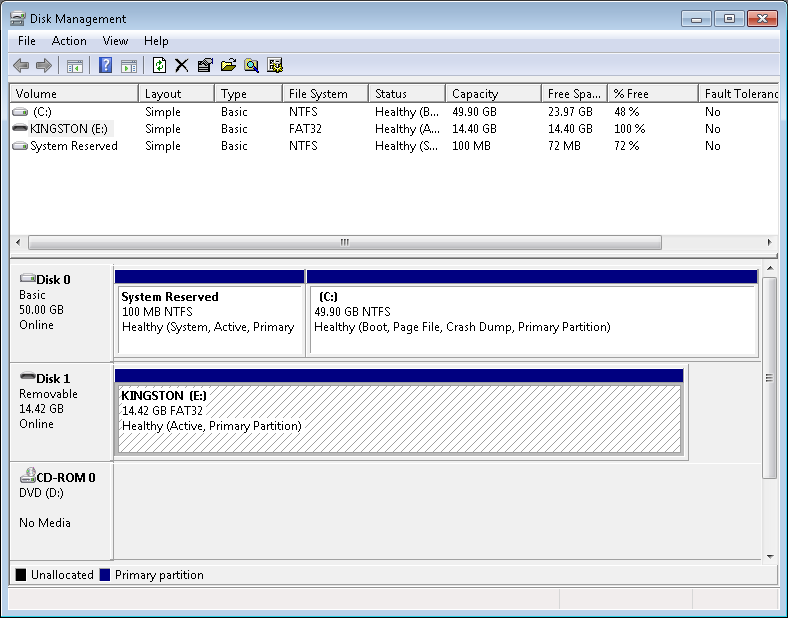
Task: Open the Action menu
Action: pyautogui.click(x=69, y=41)
